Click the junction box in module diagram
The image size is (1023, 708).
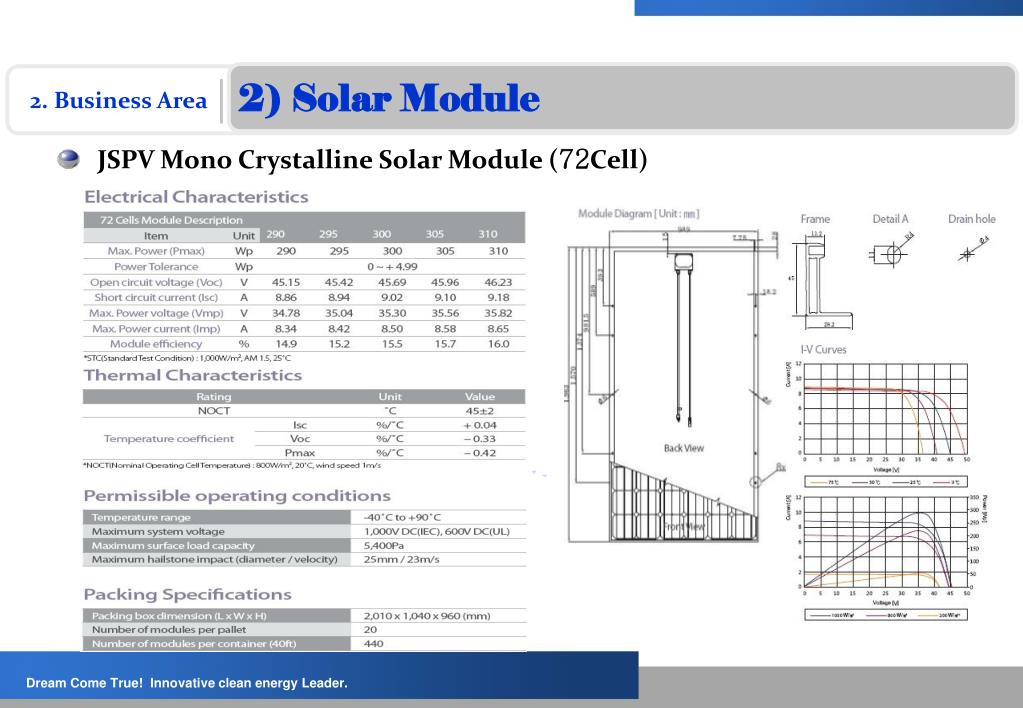(684, 262)
